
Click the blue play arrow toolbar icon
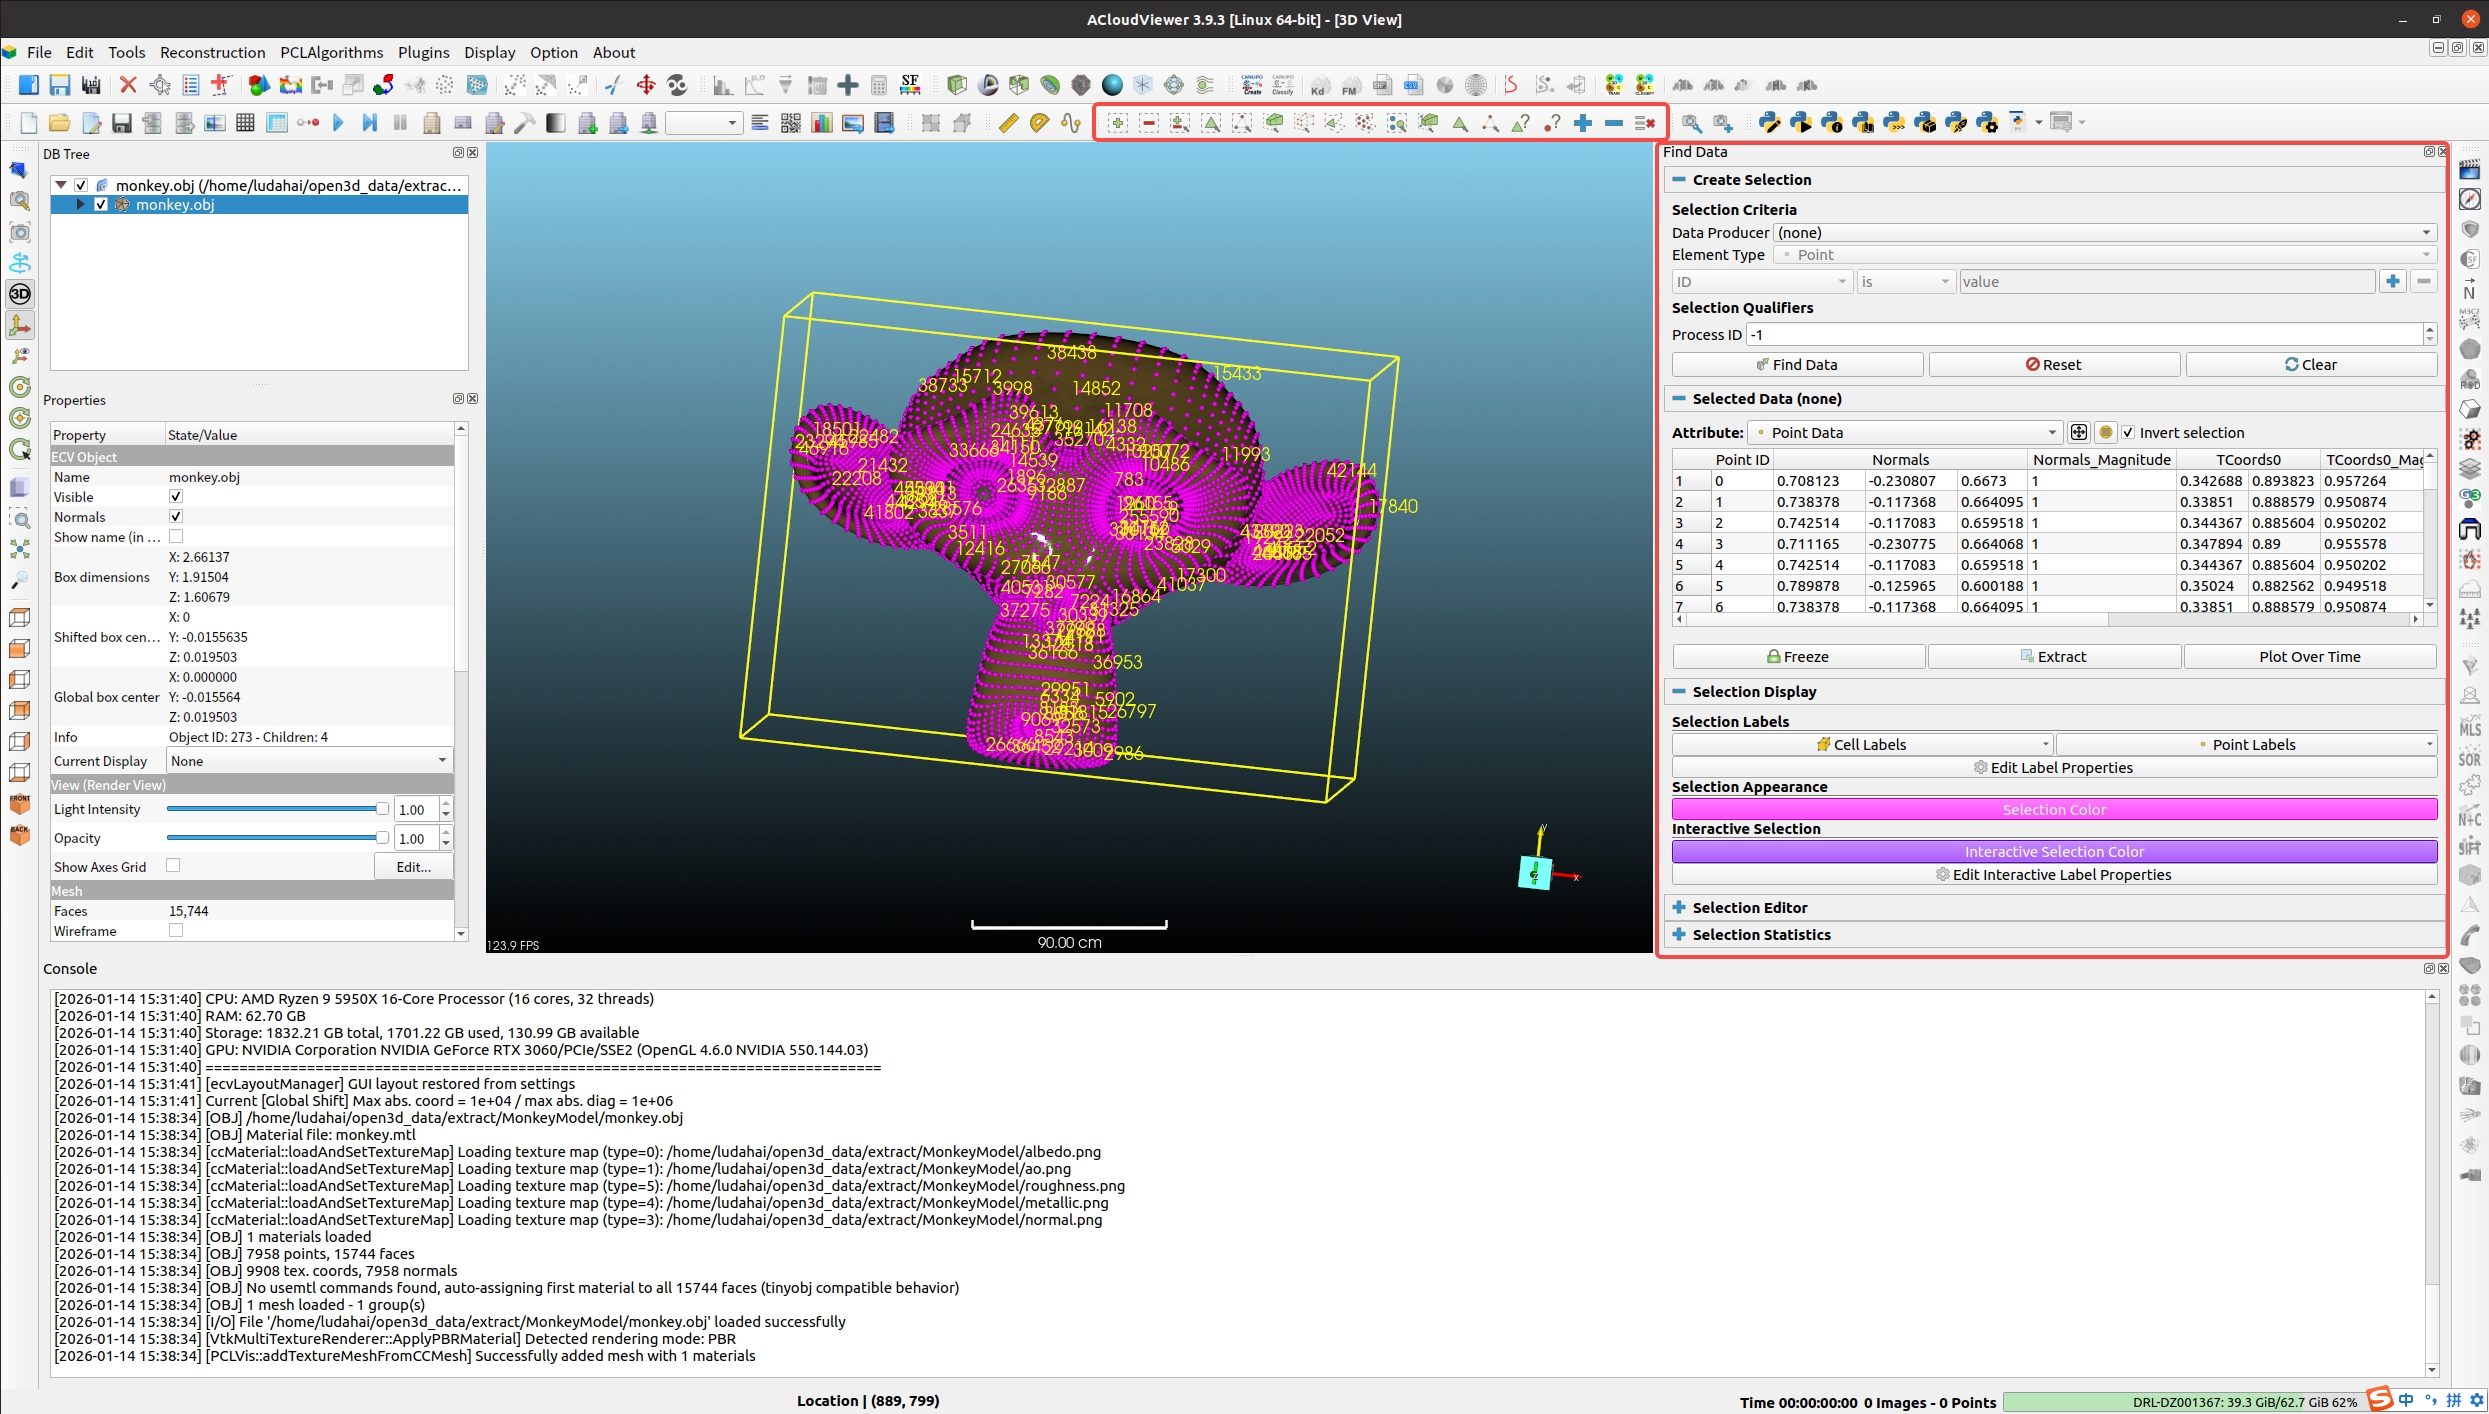(338, 123)
